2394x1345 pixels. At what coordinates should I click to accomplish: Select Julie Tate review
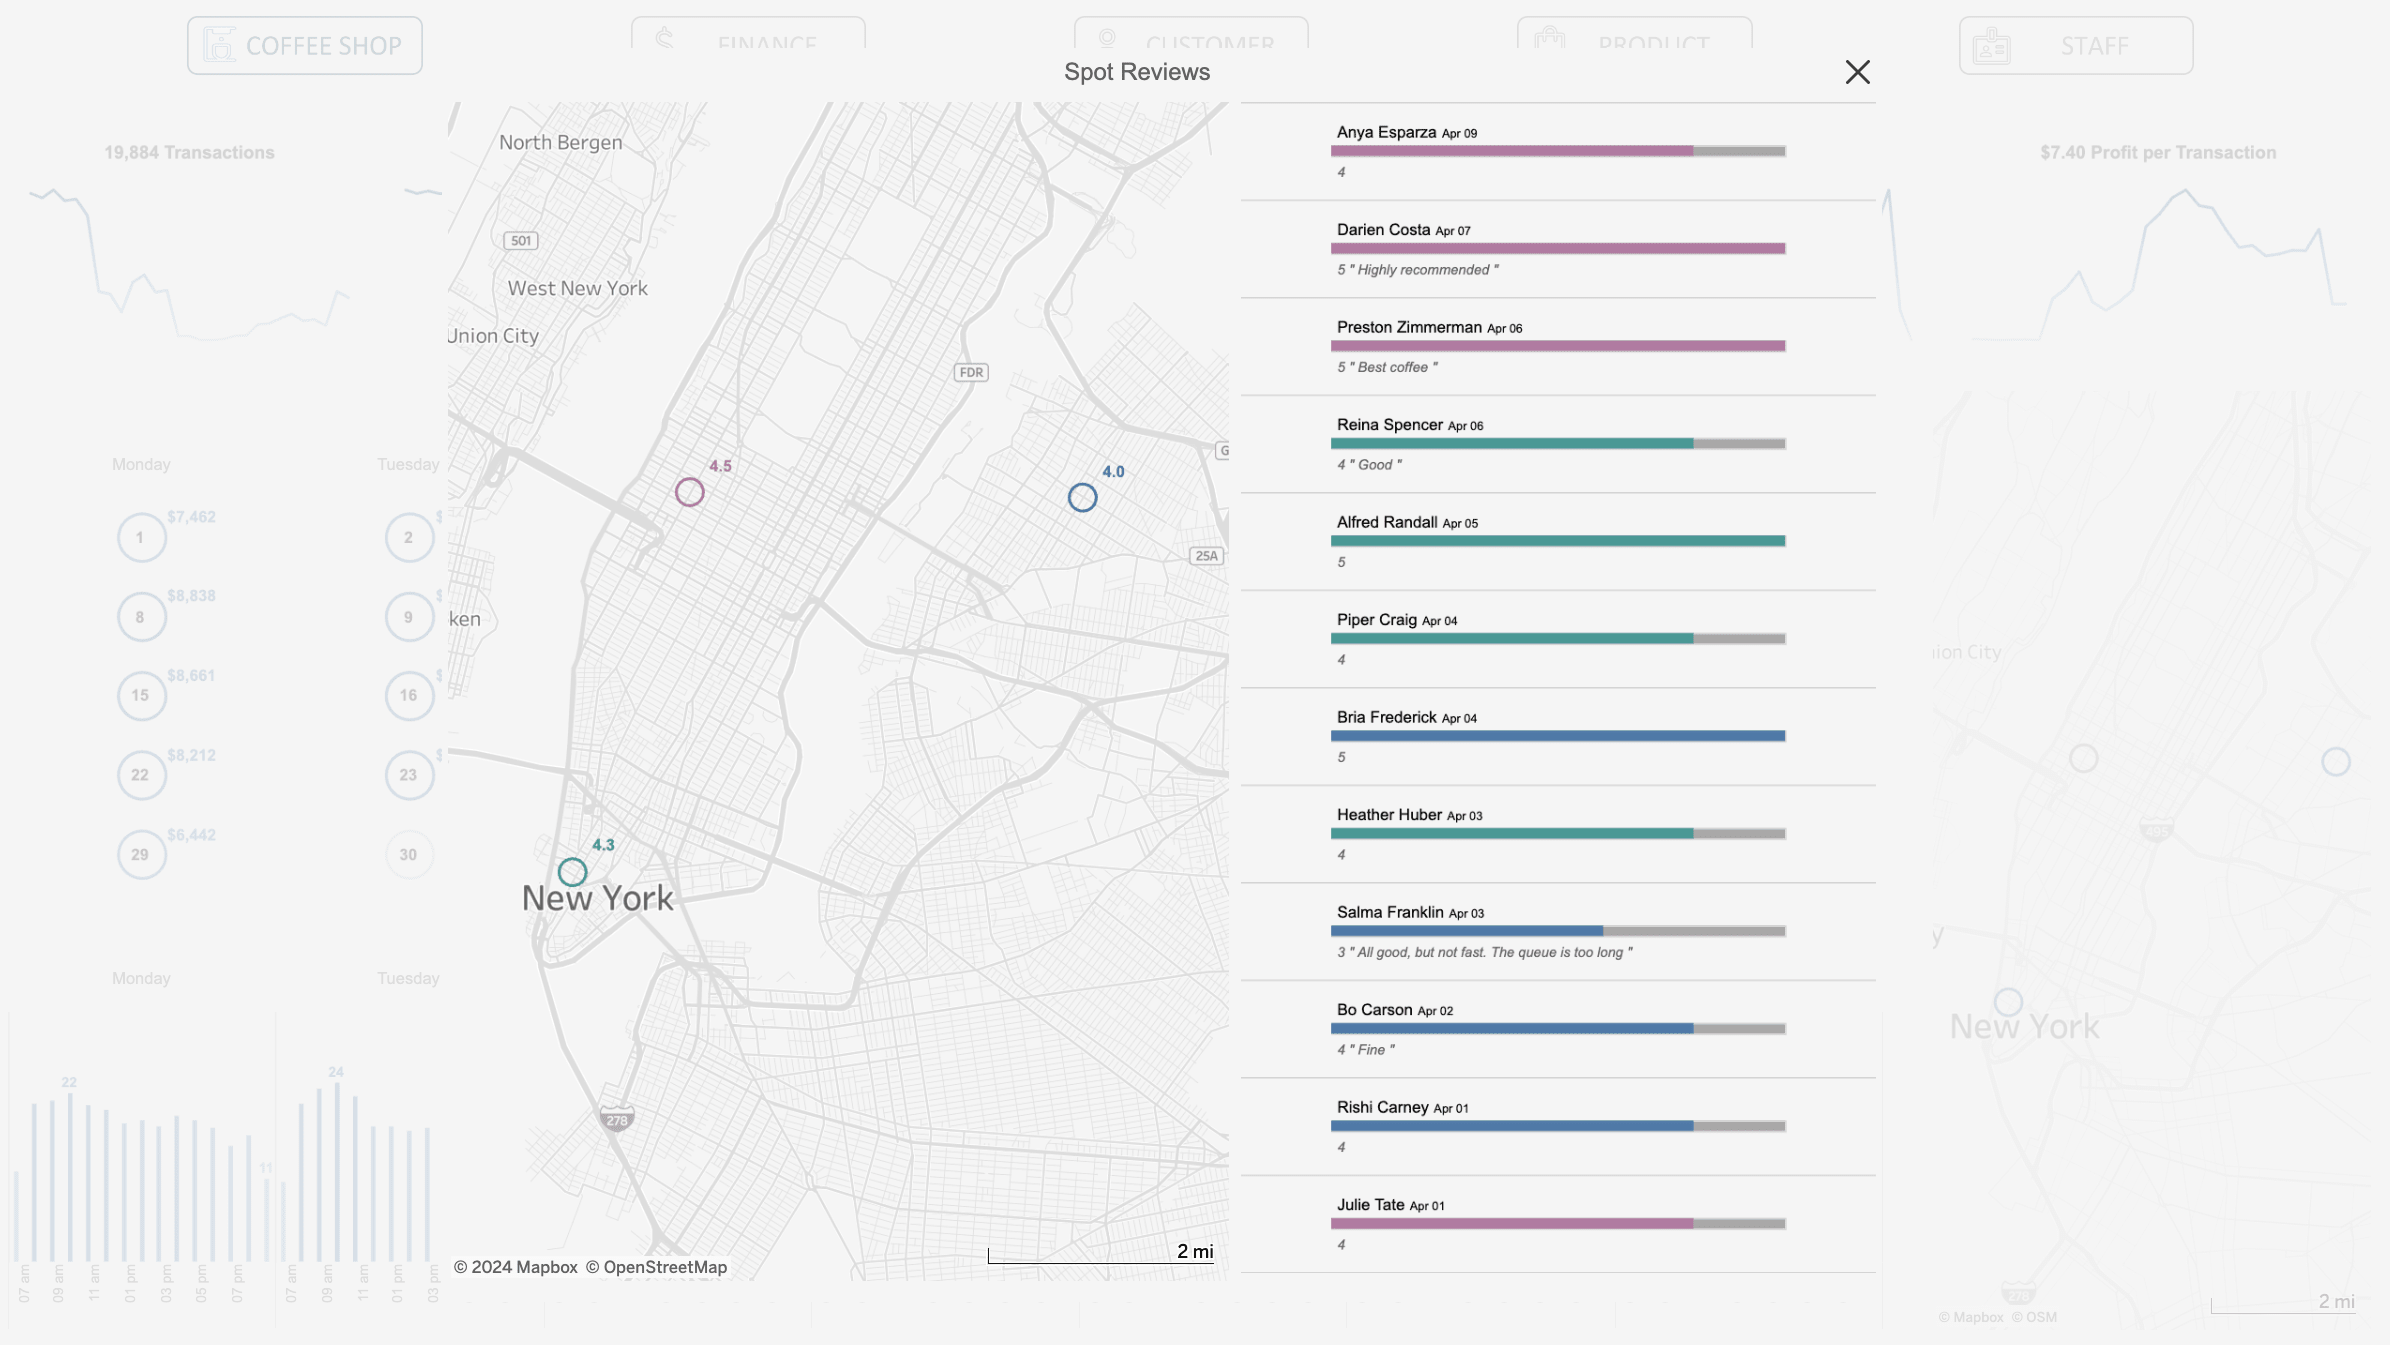coord(1557,1224)
